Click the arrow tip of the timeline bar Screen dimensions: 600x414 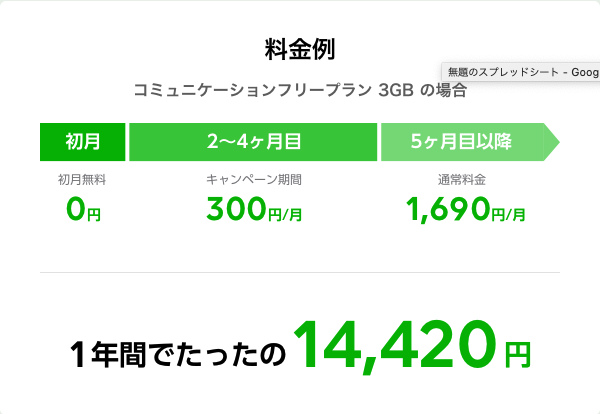tap(552, 142)
